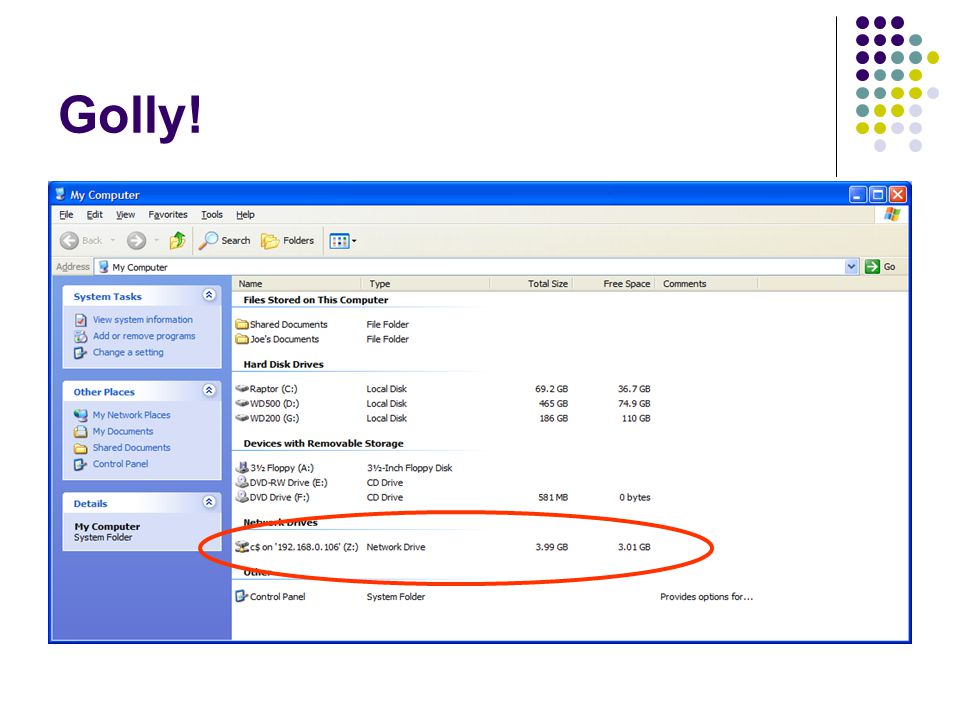Image resolution: width=960 pixels, height=720 pixels.
Task: Open the Help menu
Action: 245,214
